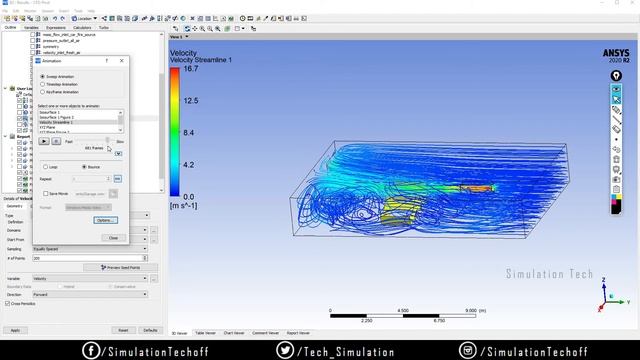Image resolution: width=640 pixels, height=360 pixels.
Task: Check the symmetry boundary checkbox
Action: coord(33,47)
